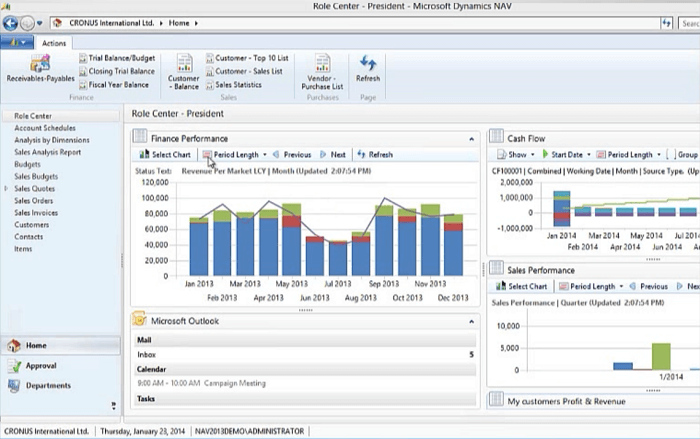Click the refresh icon beside the address bar
This screenshot has height=439, width=700.
click(x=667, y=23)
